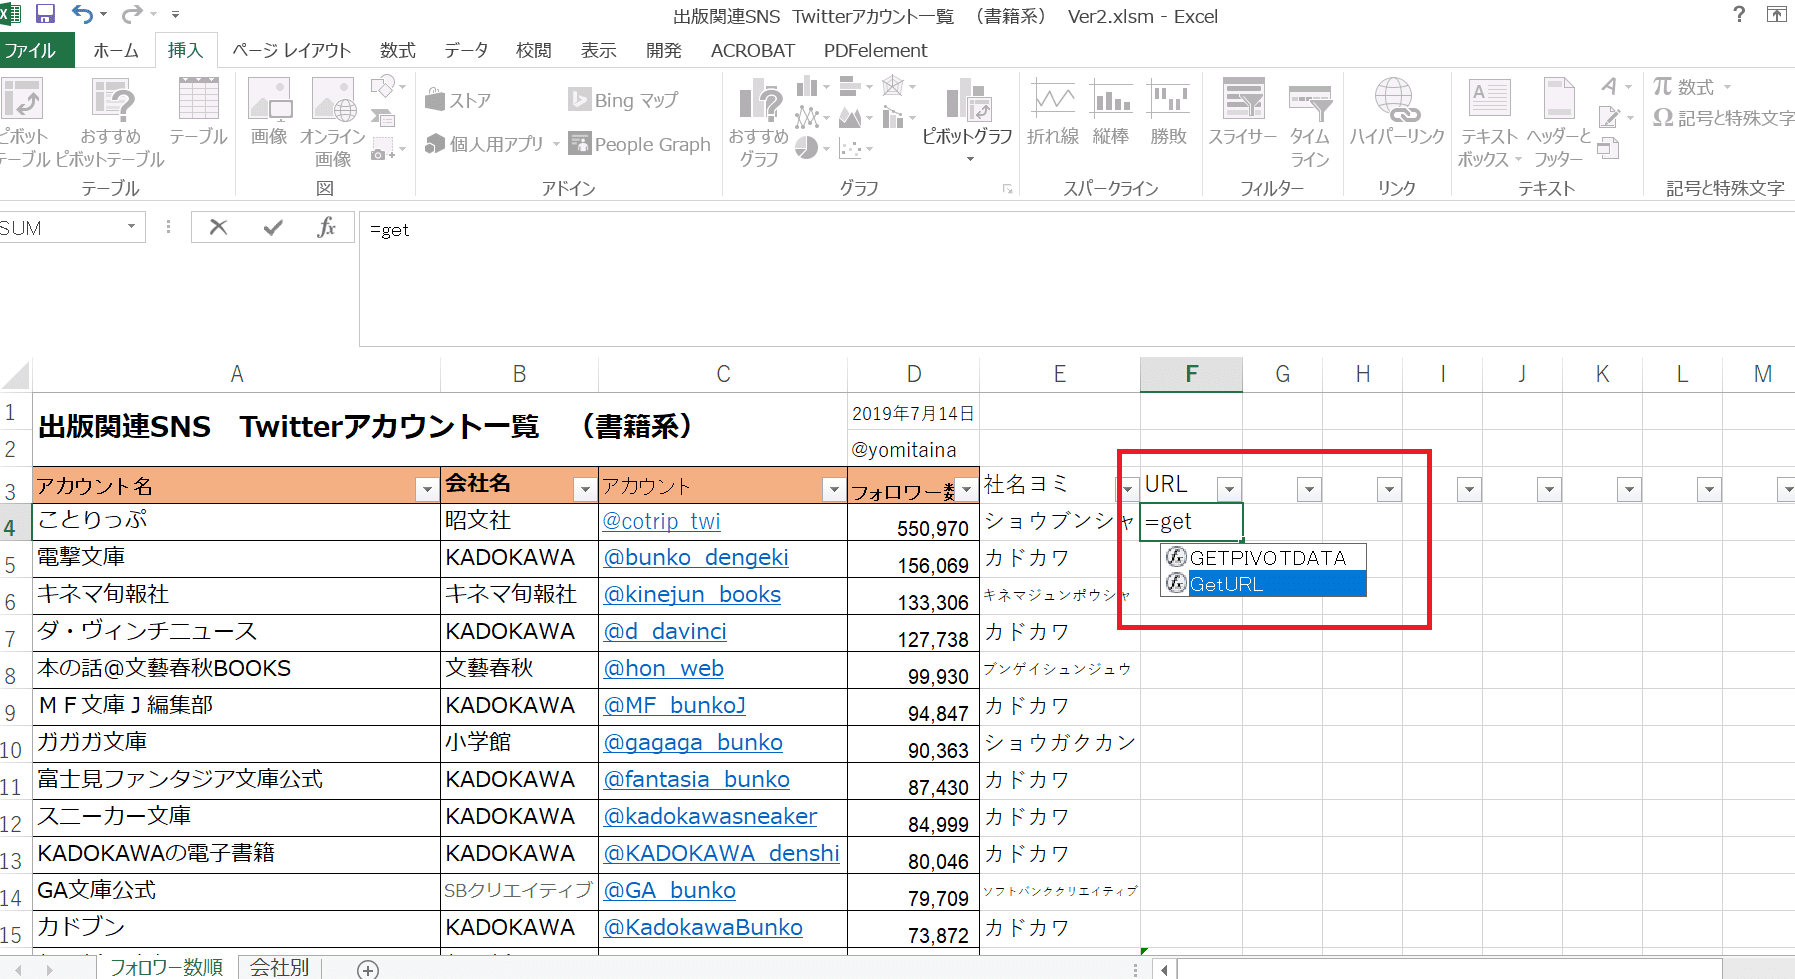Click the Hyperlink (ハイパーリンク) icon

(x=1397, y=112)
